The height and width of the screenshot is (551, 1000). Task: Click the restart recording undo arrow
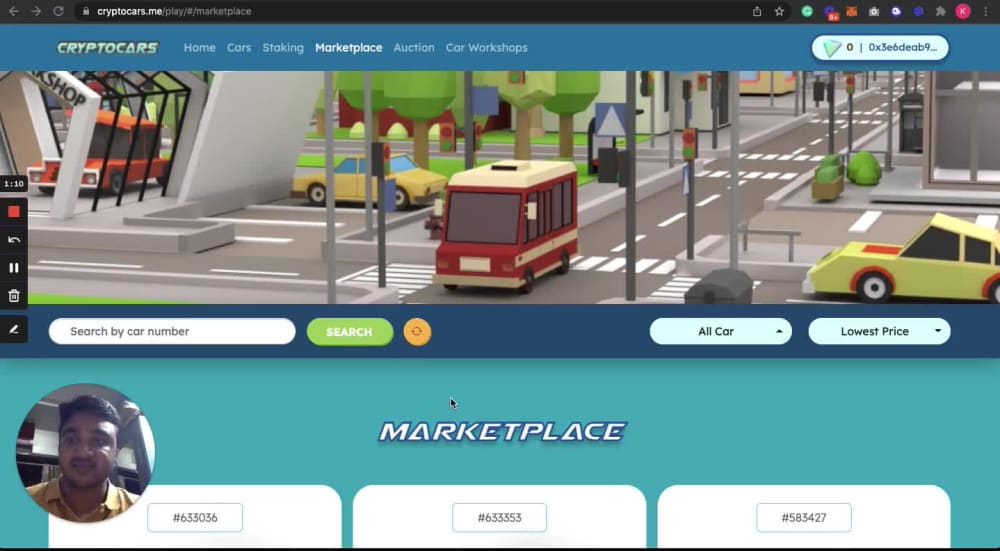coord(14,240)
